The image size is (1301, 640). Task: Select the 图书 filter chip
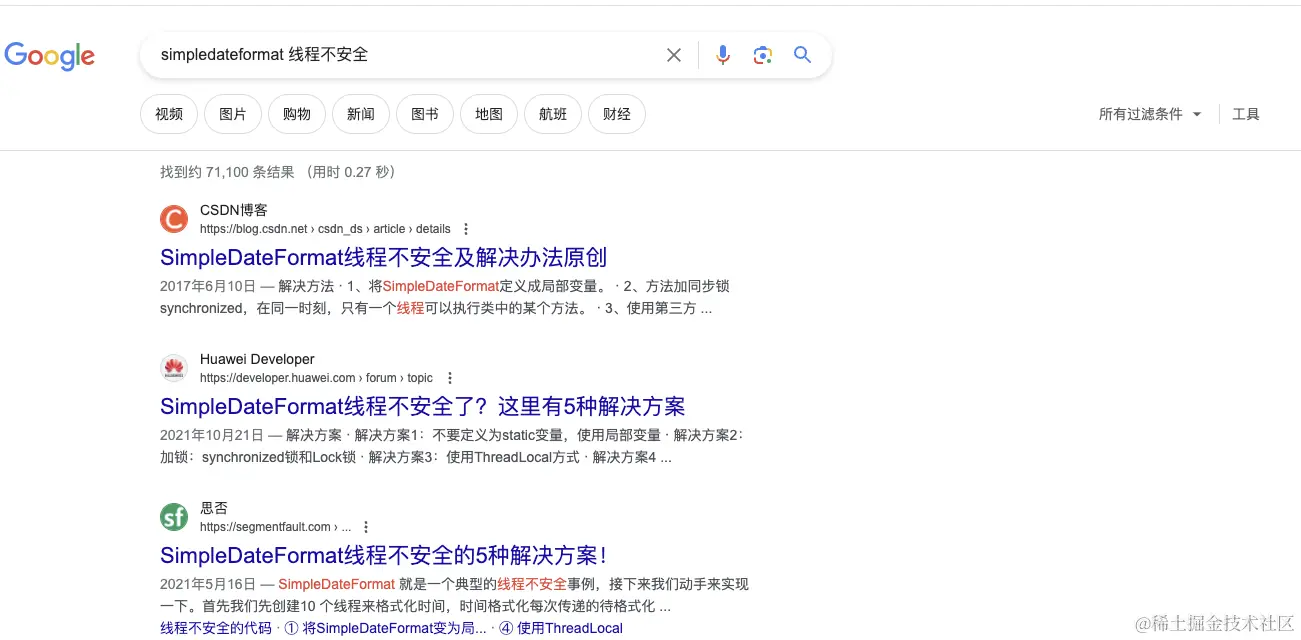pyautogui.click(x=425, y=114)
